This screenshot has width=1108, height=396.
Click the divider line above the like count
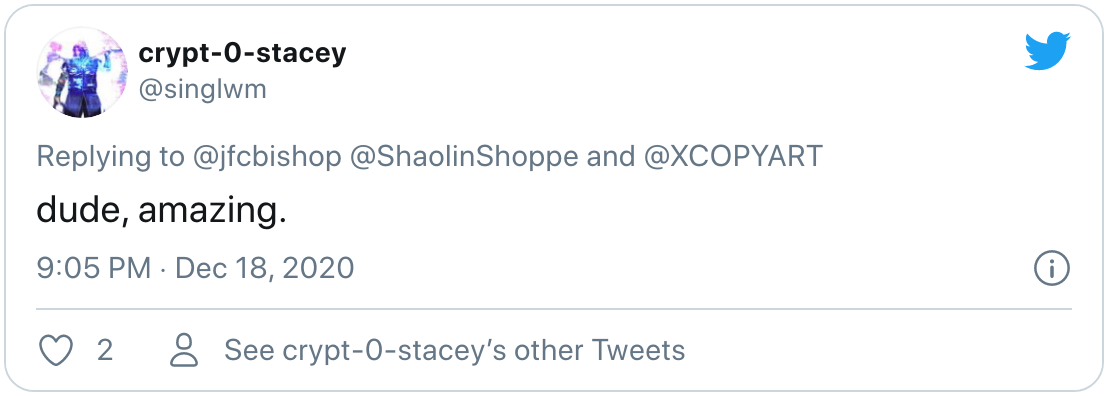pos(554,309)
